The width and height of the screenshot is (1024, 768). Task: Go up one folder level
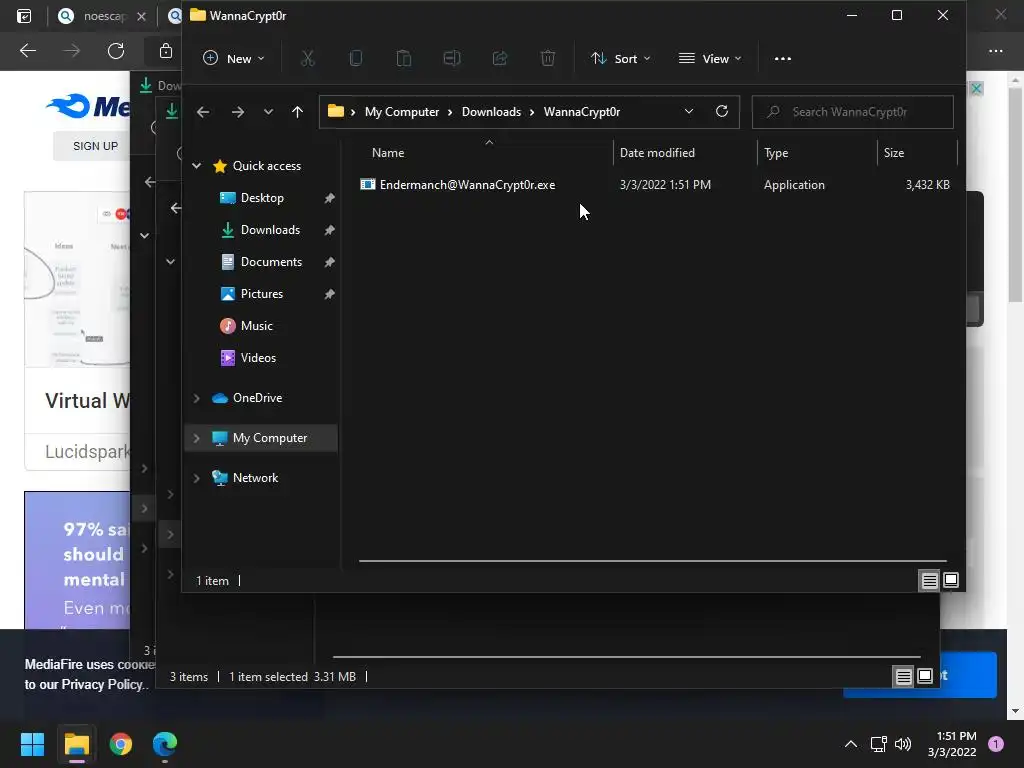(297, 112)
